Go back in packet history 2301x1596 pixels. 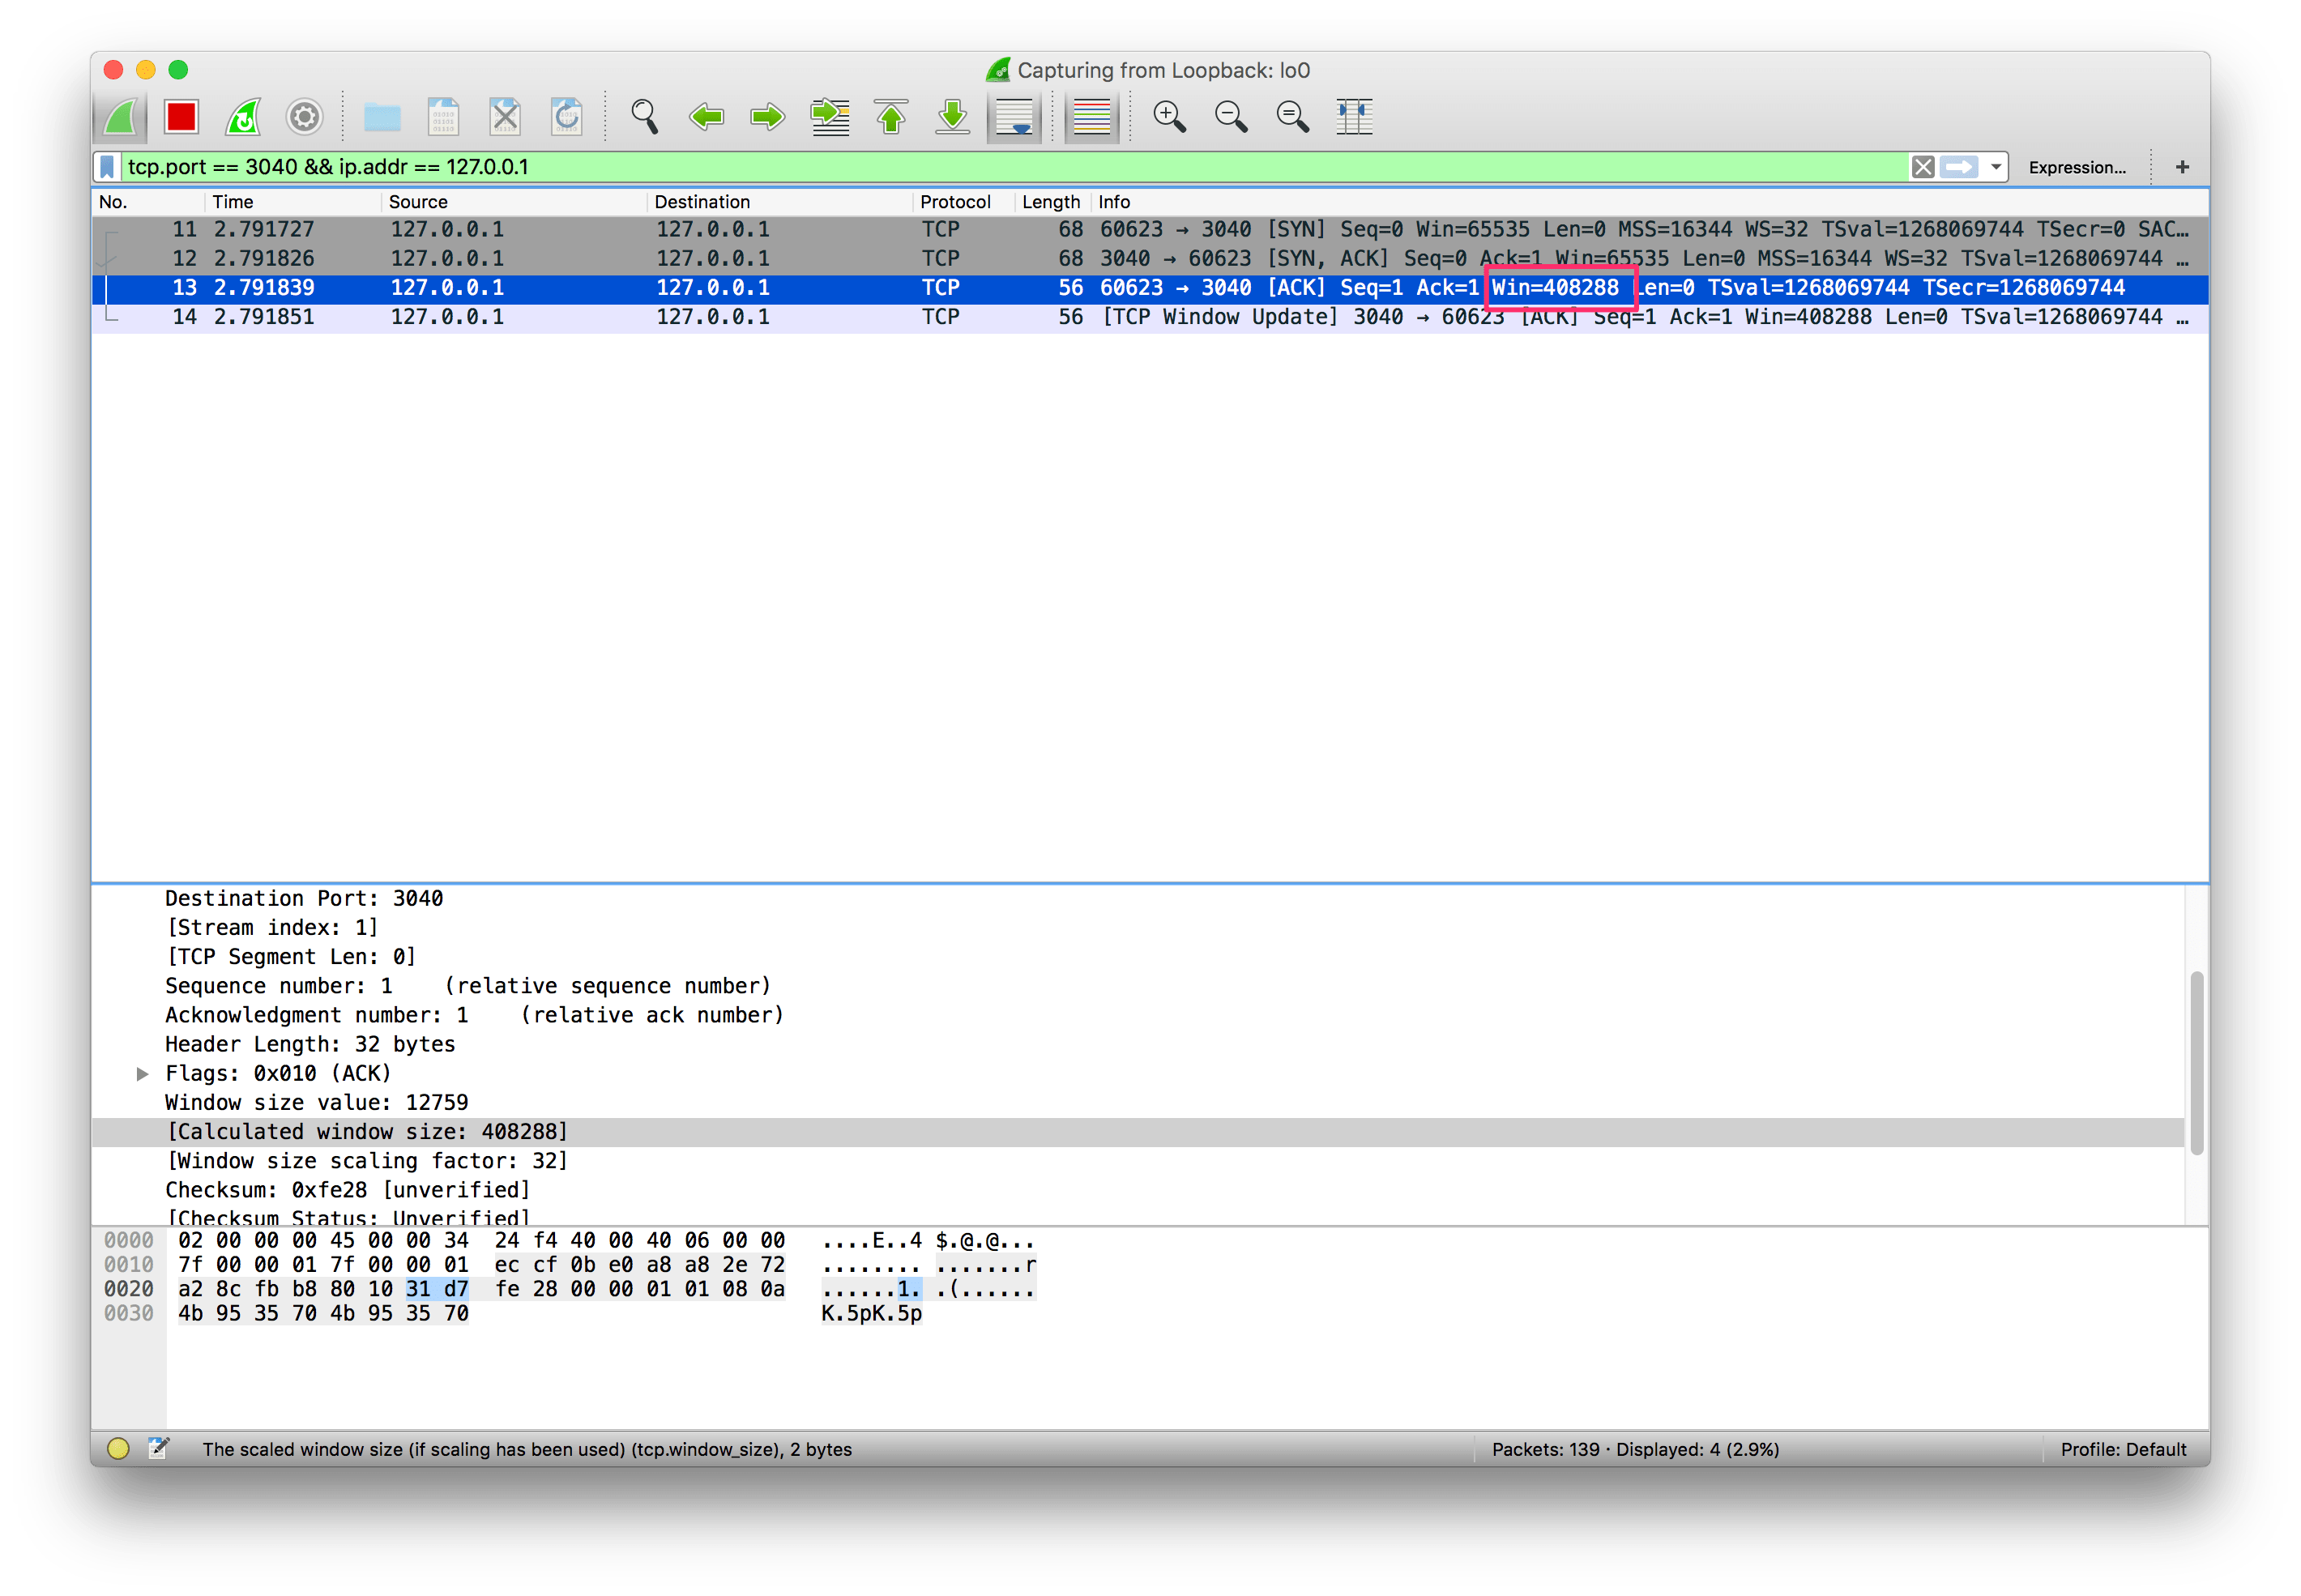[706, 117]
